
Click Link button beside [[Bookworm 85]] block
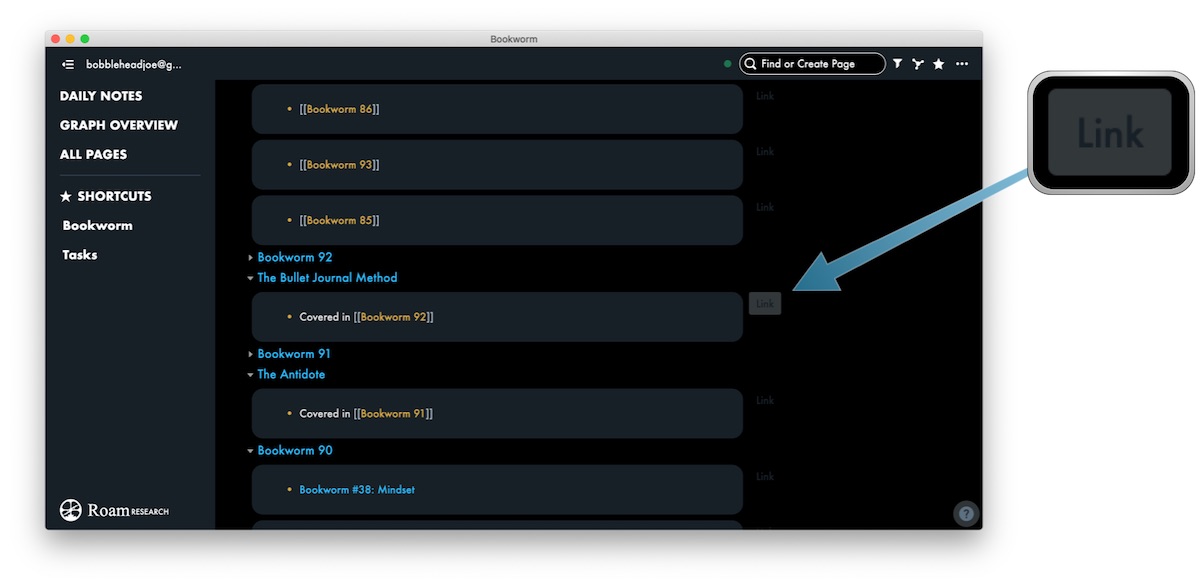pyautogui.click(x=765, y=207)
